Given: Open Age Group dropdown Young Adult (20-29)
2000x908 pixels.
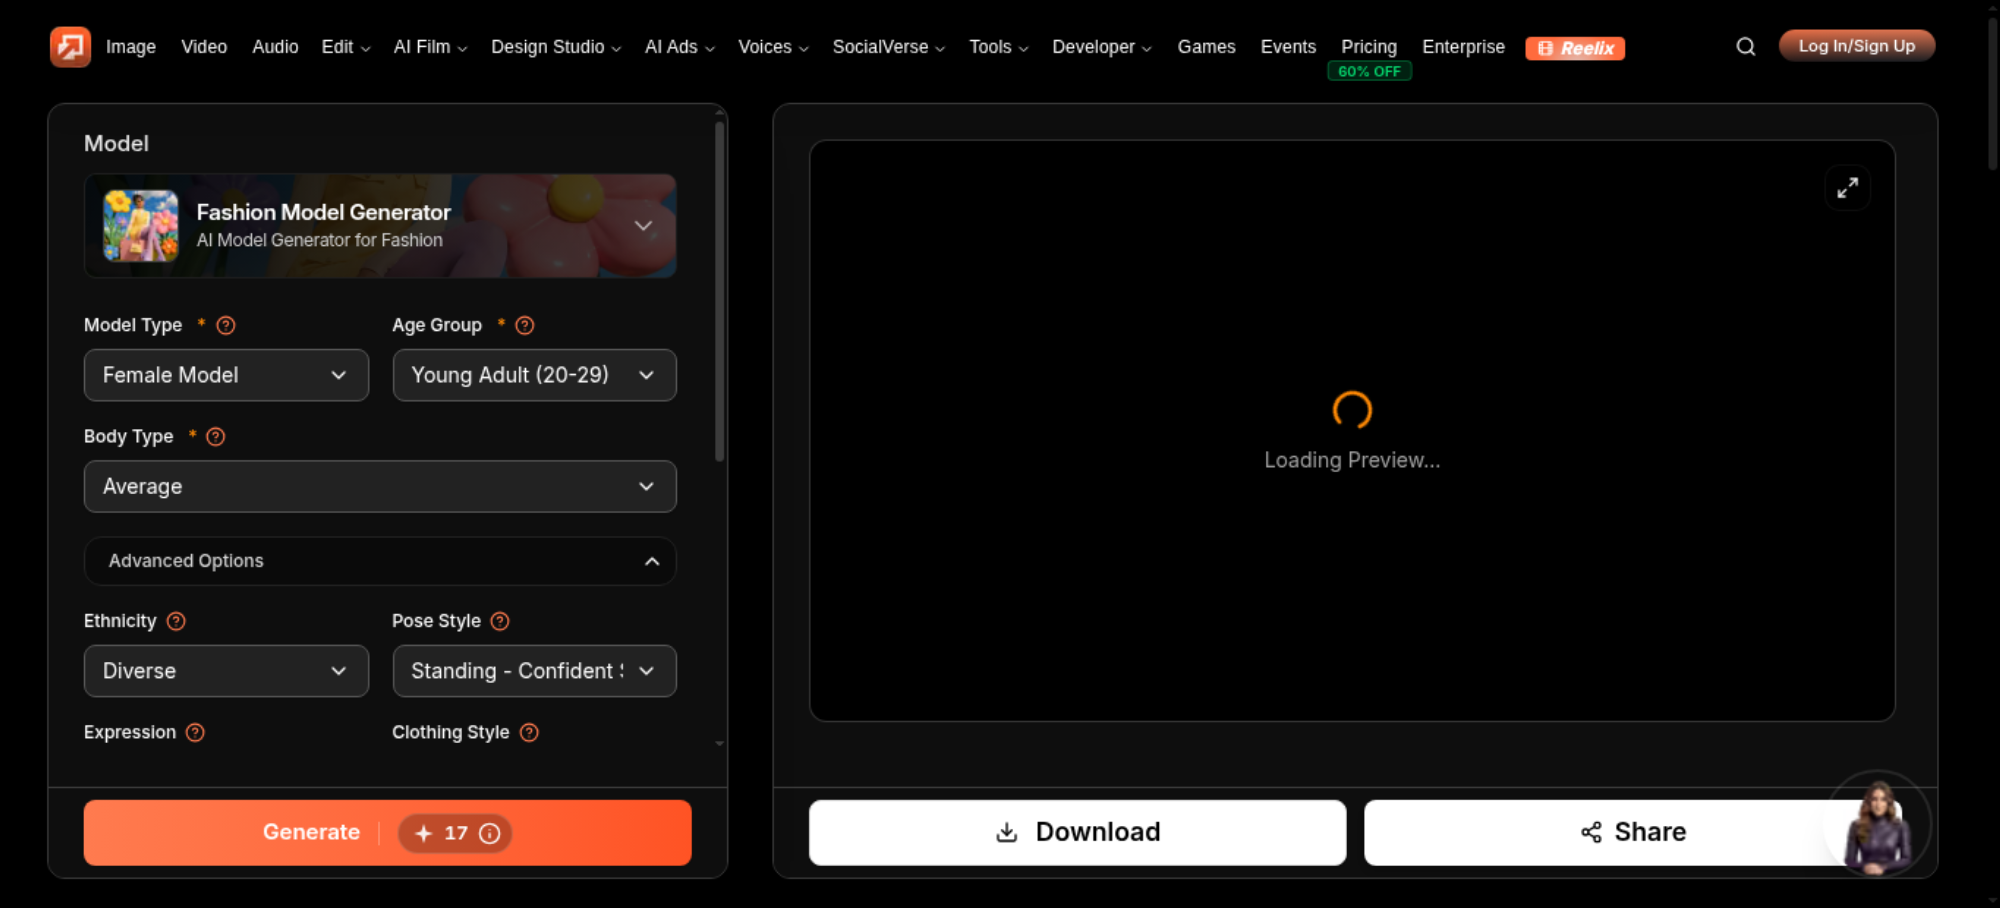Looking at the screenshot, I should pos(534,375).
